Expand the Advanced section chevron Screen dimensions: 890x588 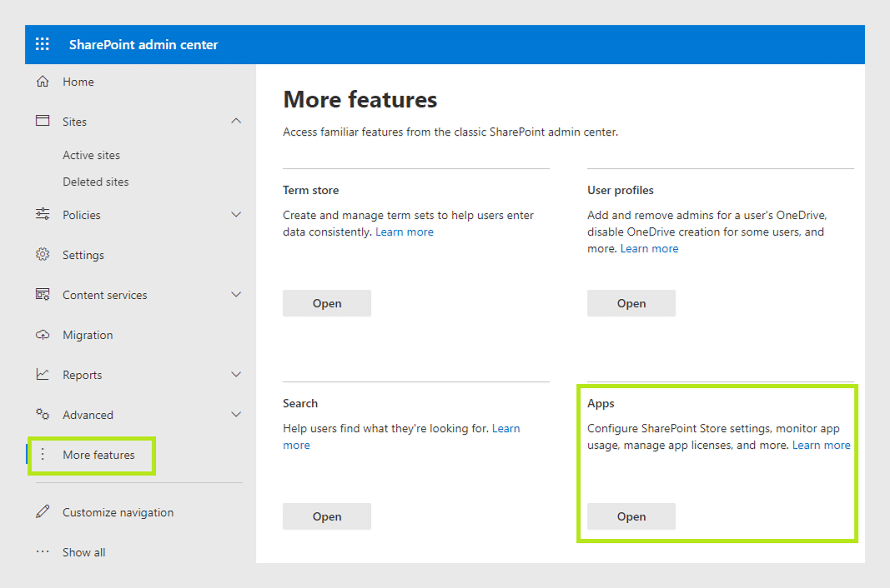236,414
